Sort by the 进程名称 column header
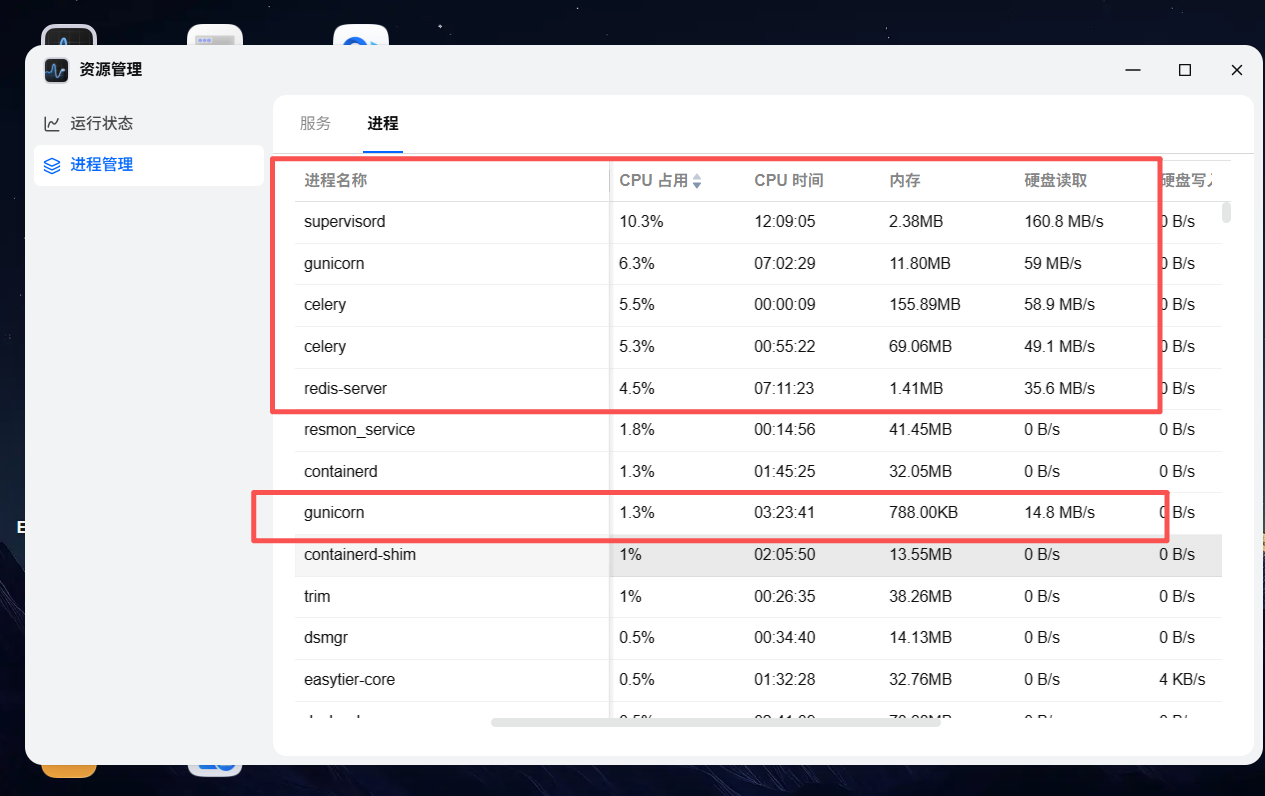 pos(336,181)
